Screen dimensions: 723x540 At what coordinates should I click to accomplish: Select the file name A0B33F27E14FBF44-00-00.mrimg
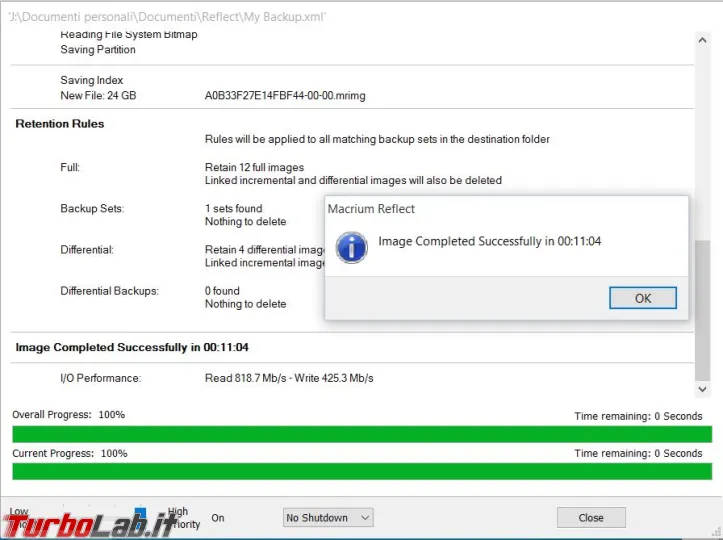(x=285, y=95)
